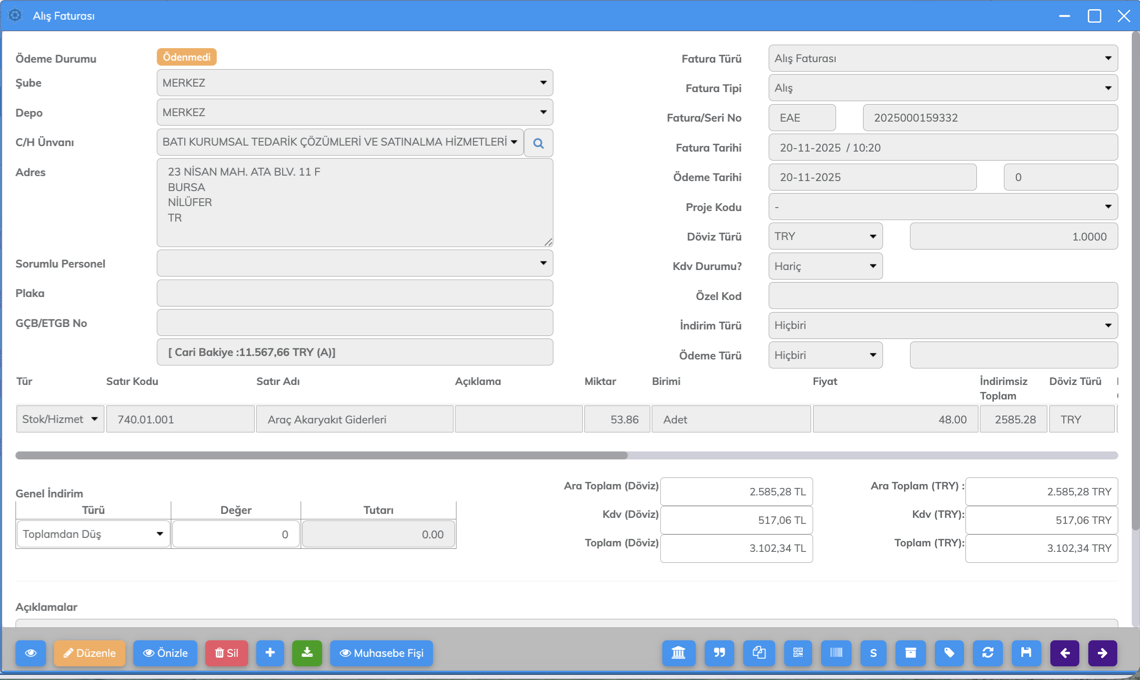Click the eye icon button at bottom left
Screen dimensions: 1141x680
[x=31, y=653]
